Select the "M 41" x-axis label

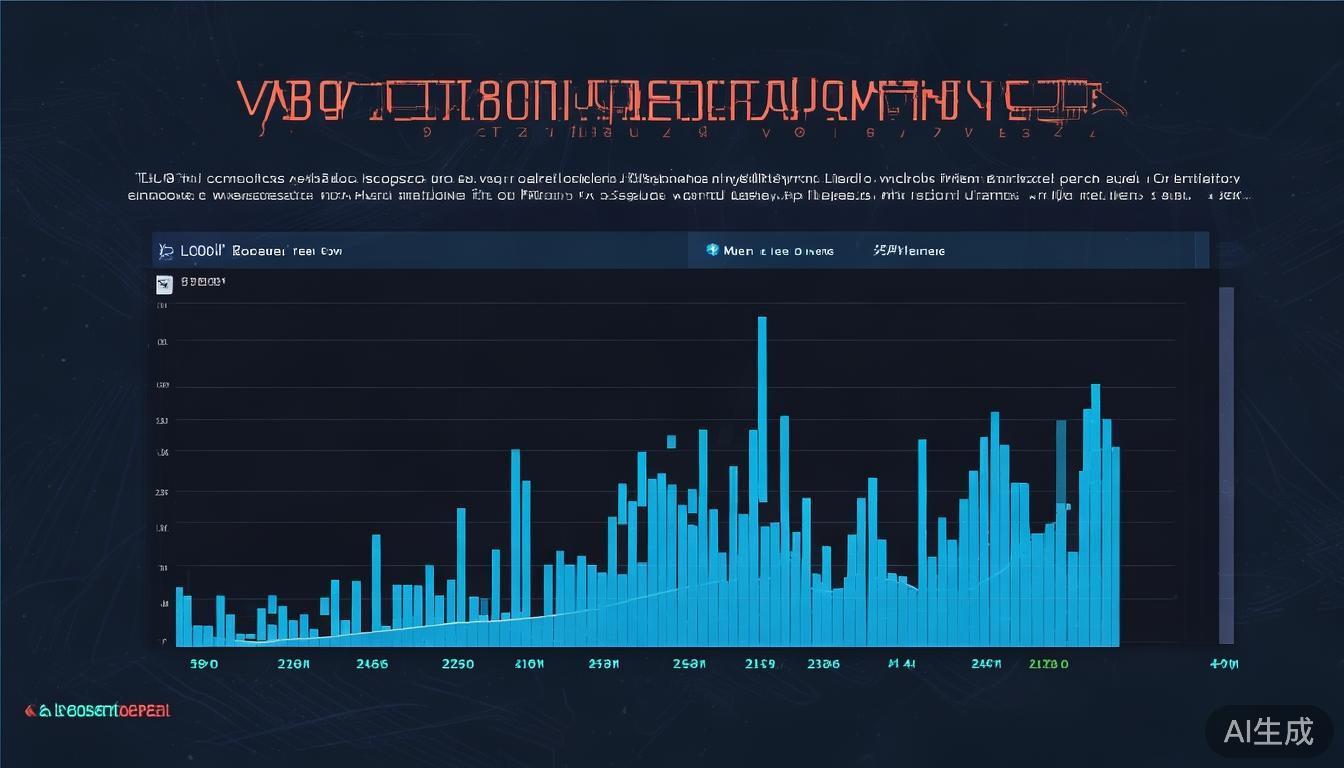click(x=901, y=663)
